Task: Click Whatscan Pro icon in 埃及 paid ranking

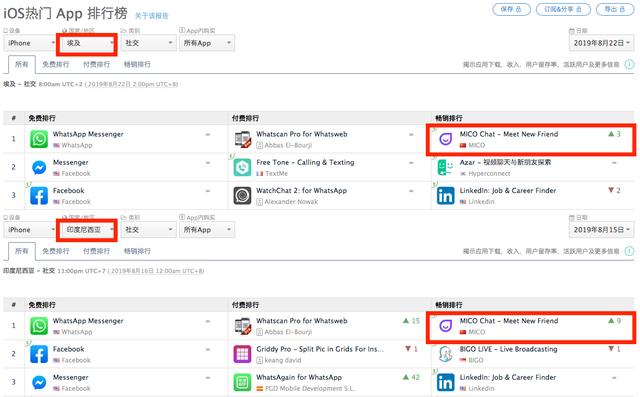Action: coord(242,139)
